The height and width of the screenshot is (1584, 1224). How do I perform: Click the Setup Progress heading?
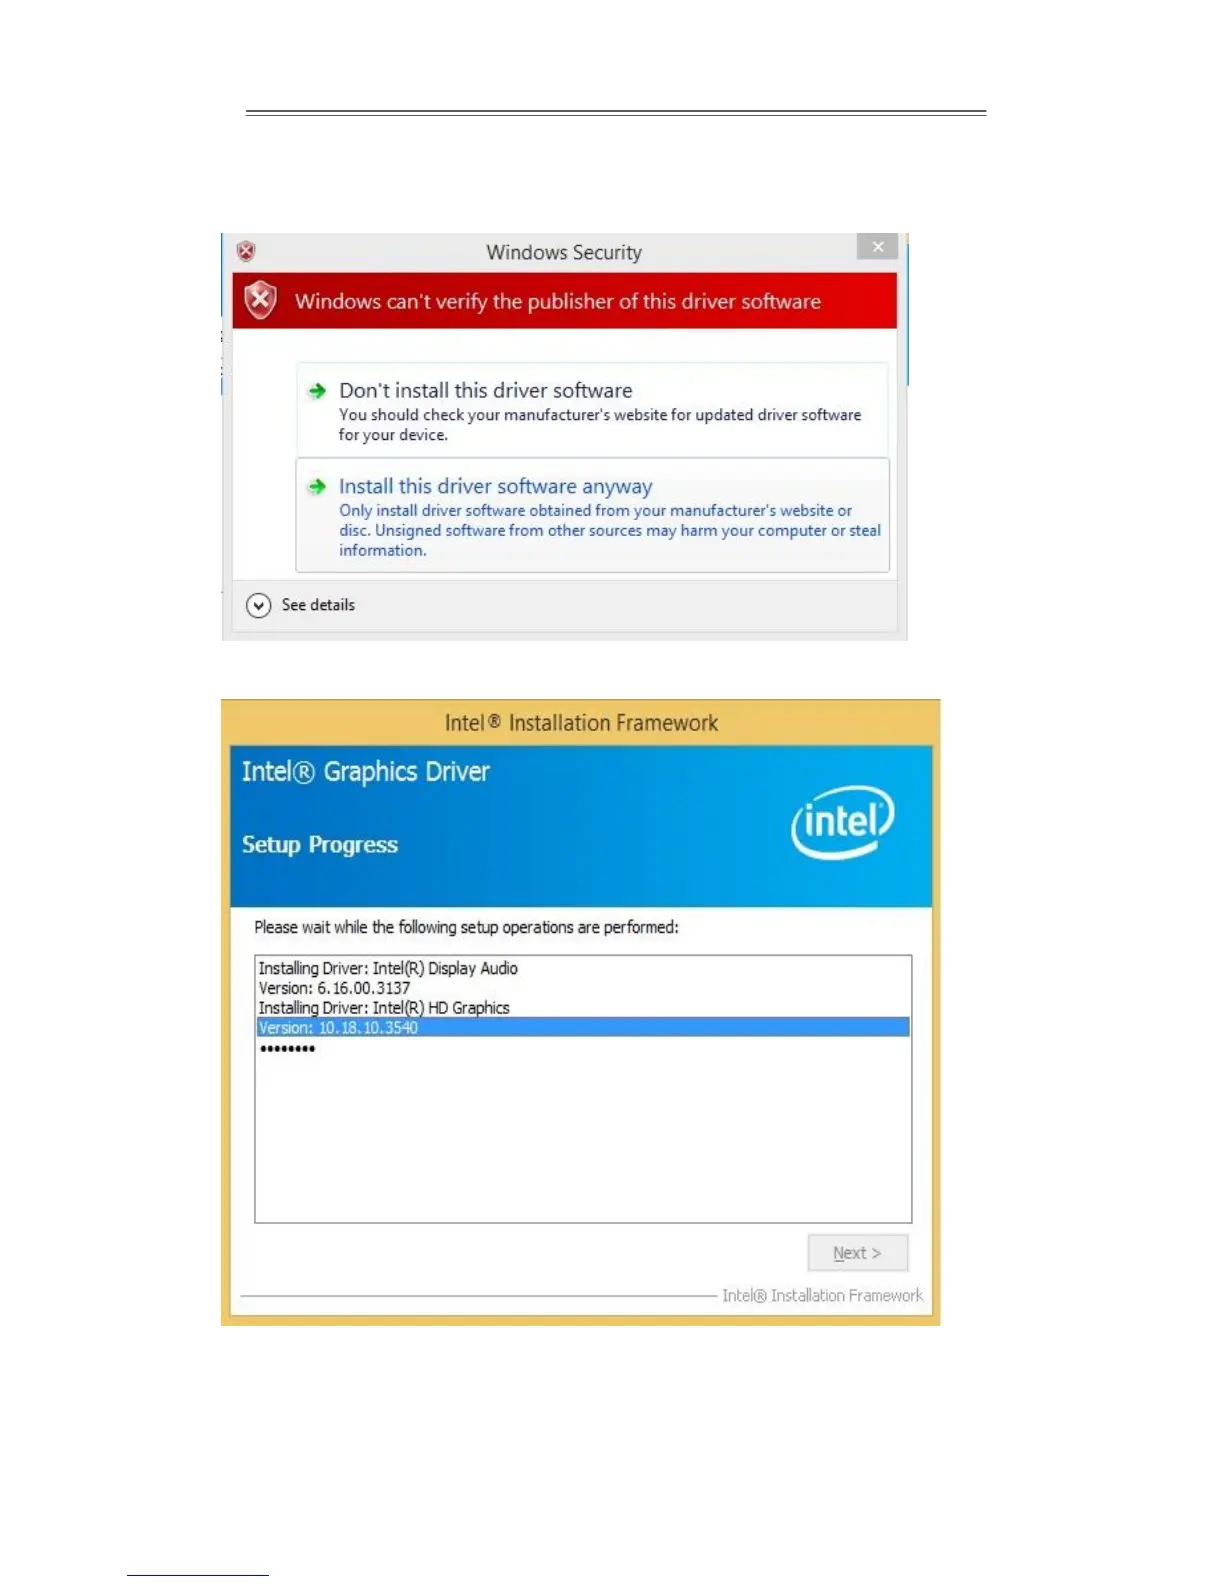pyautogui.click(x=320, y=845)
